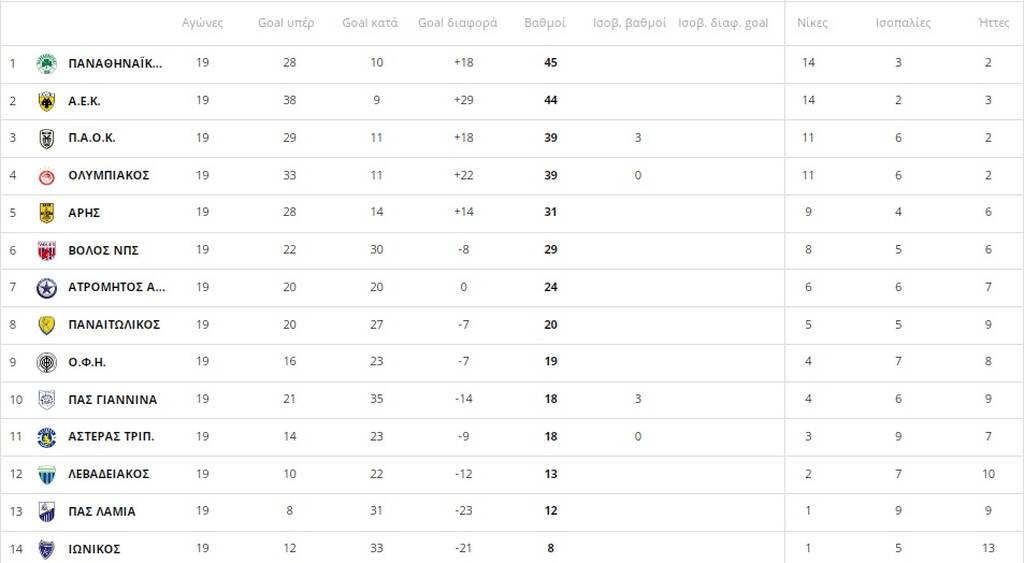1024x563 pixels.
Task: Sort by the Νίκες column header
Action: click(x=812, y=23)
